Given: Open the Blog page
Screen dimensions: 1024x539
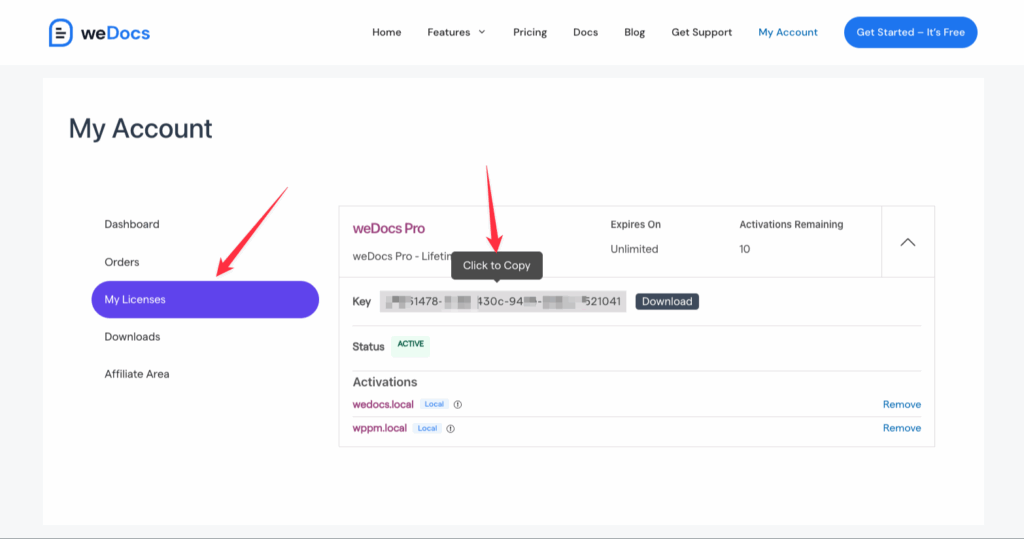Looking at the screenshot, I should tap(634, 32).
